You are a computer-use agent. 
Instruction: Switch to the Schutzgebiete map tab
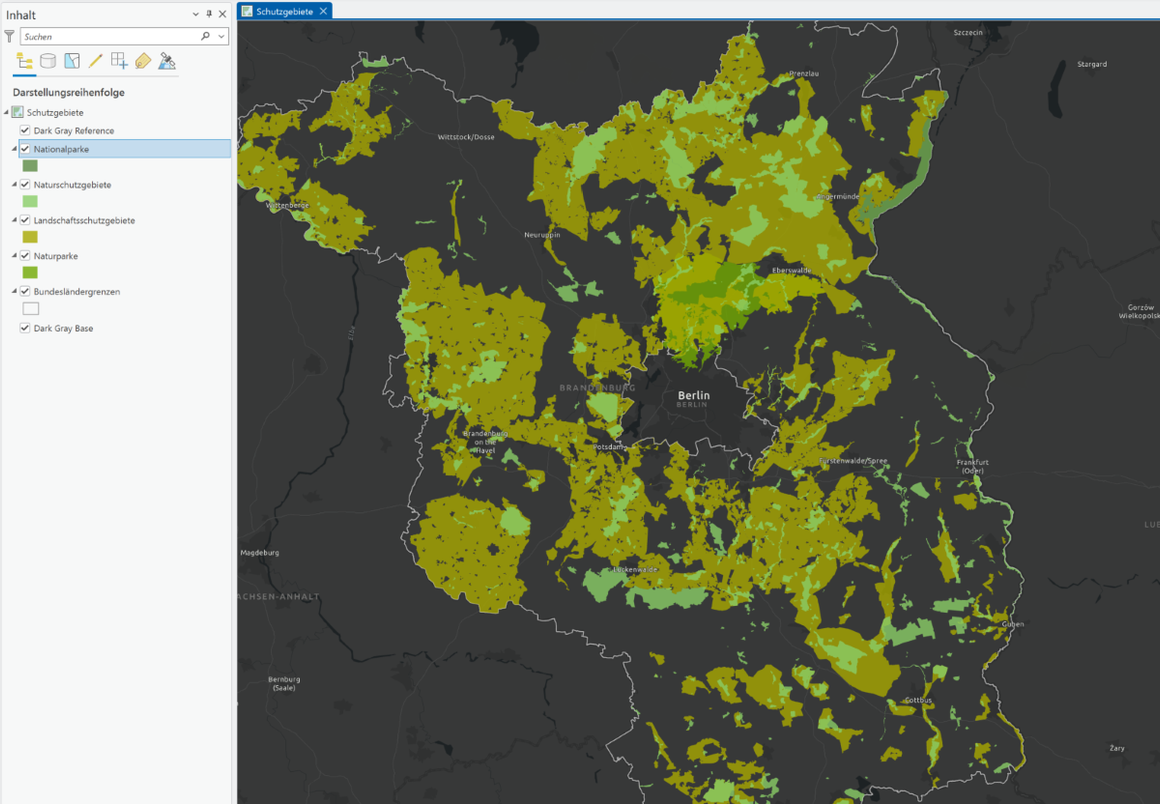click(x=285, y=11)
